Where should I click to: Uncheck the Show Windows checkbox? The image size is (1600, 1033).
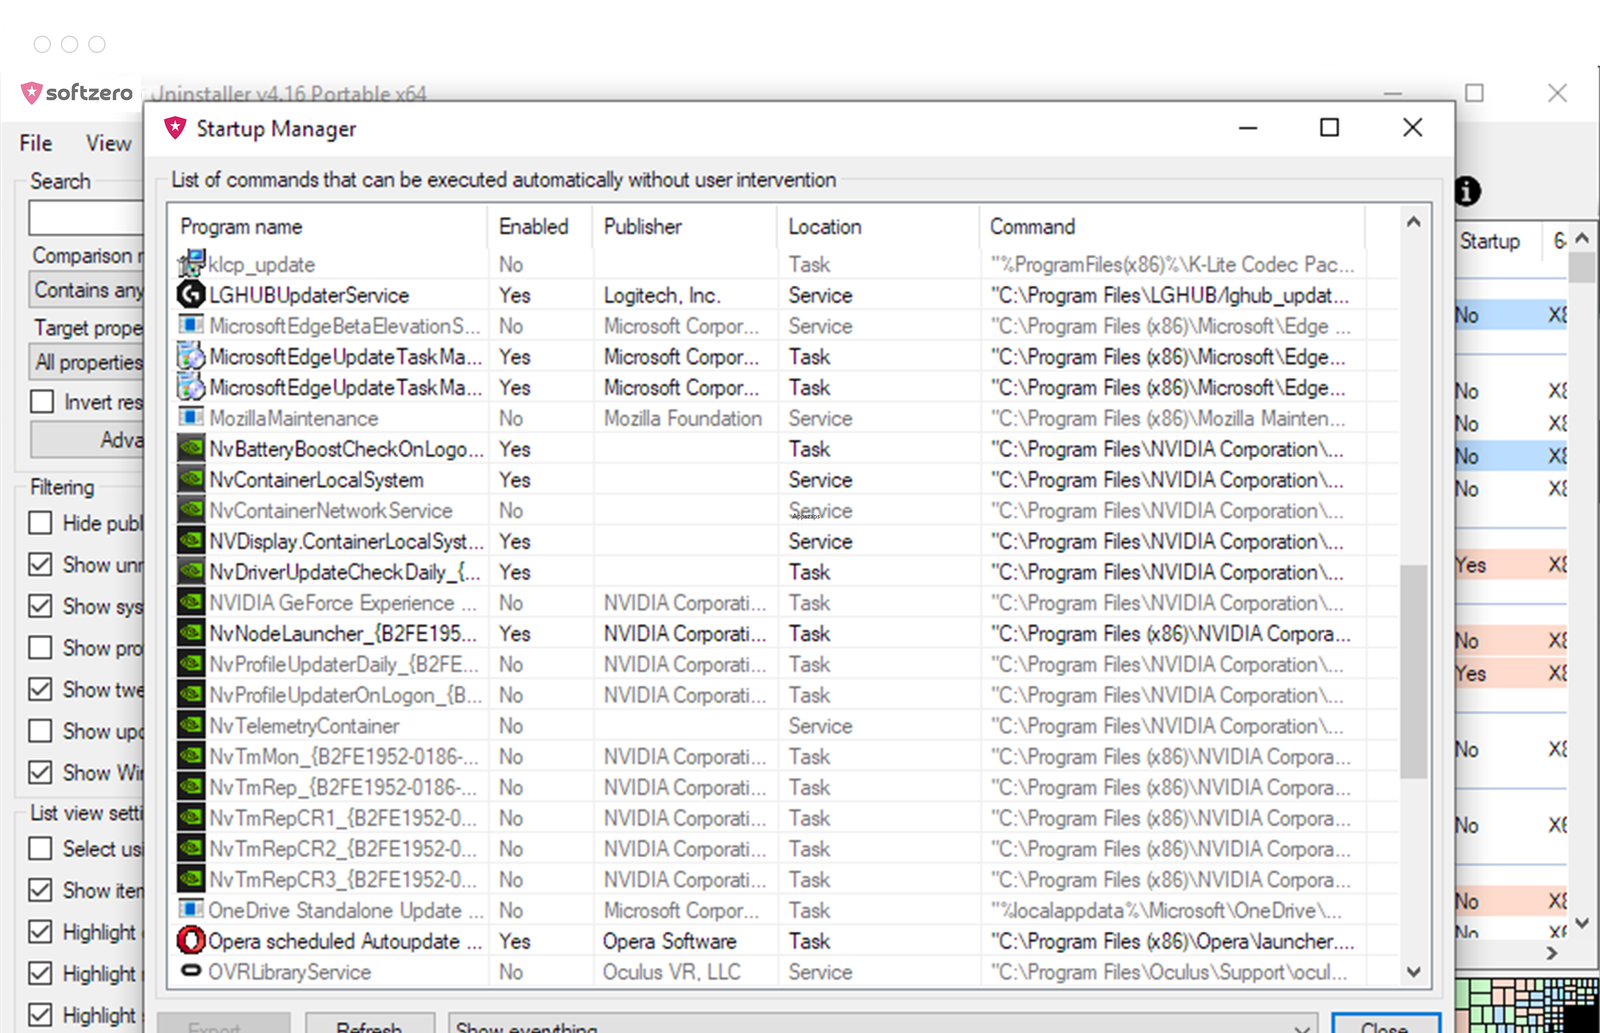point(40,773)
